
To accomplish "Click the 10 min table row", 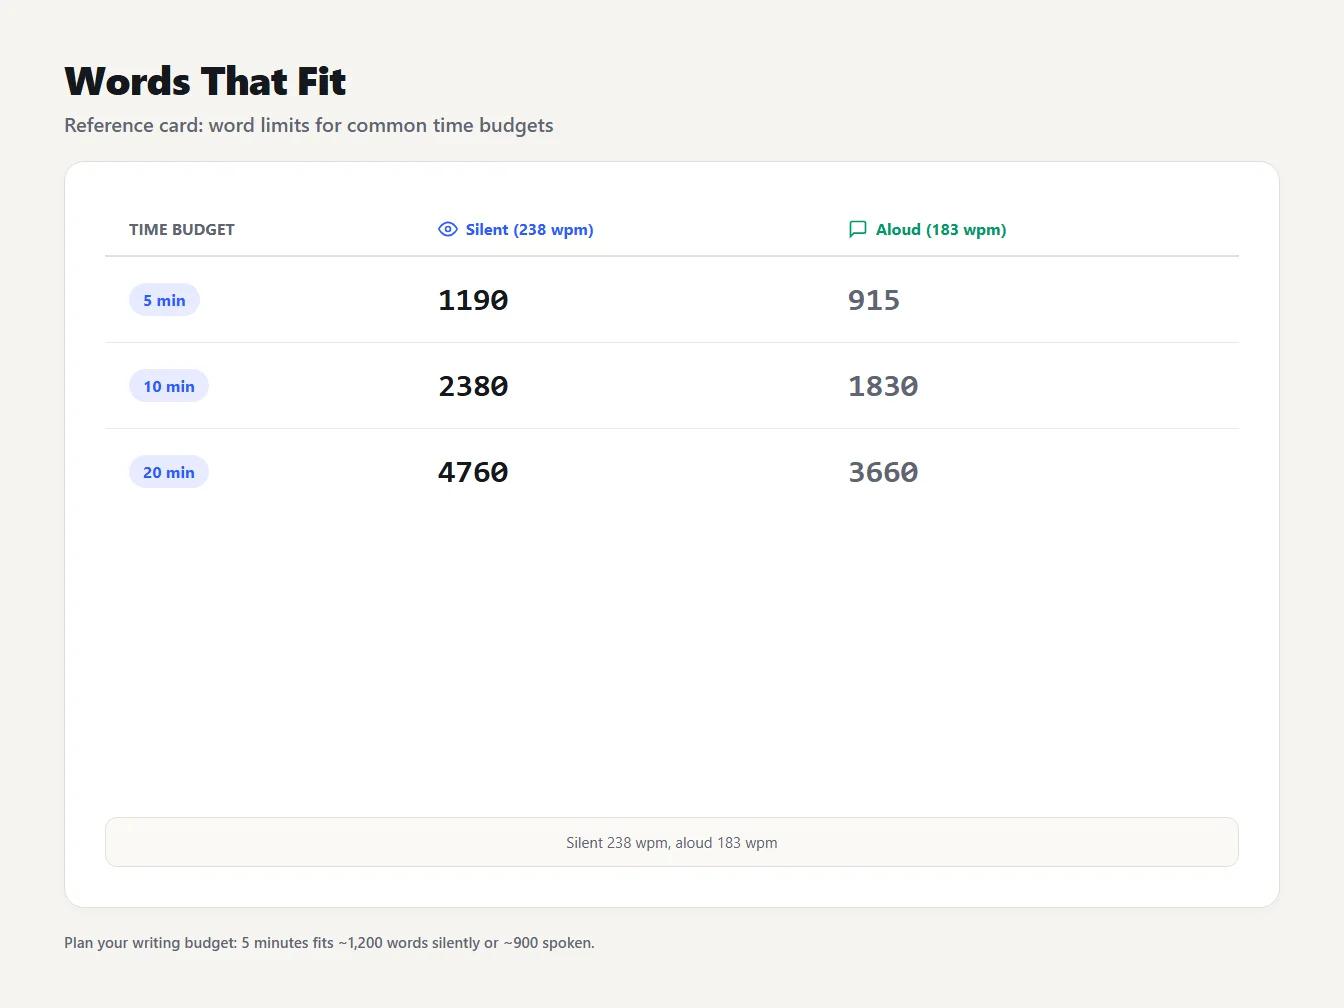I will [x=672, y=386].
